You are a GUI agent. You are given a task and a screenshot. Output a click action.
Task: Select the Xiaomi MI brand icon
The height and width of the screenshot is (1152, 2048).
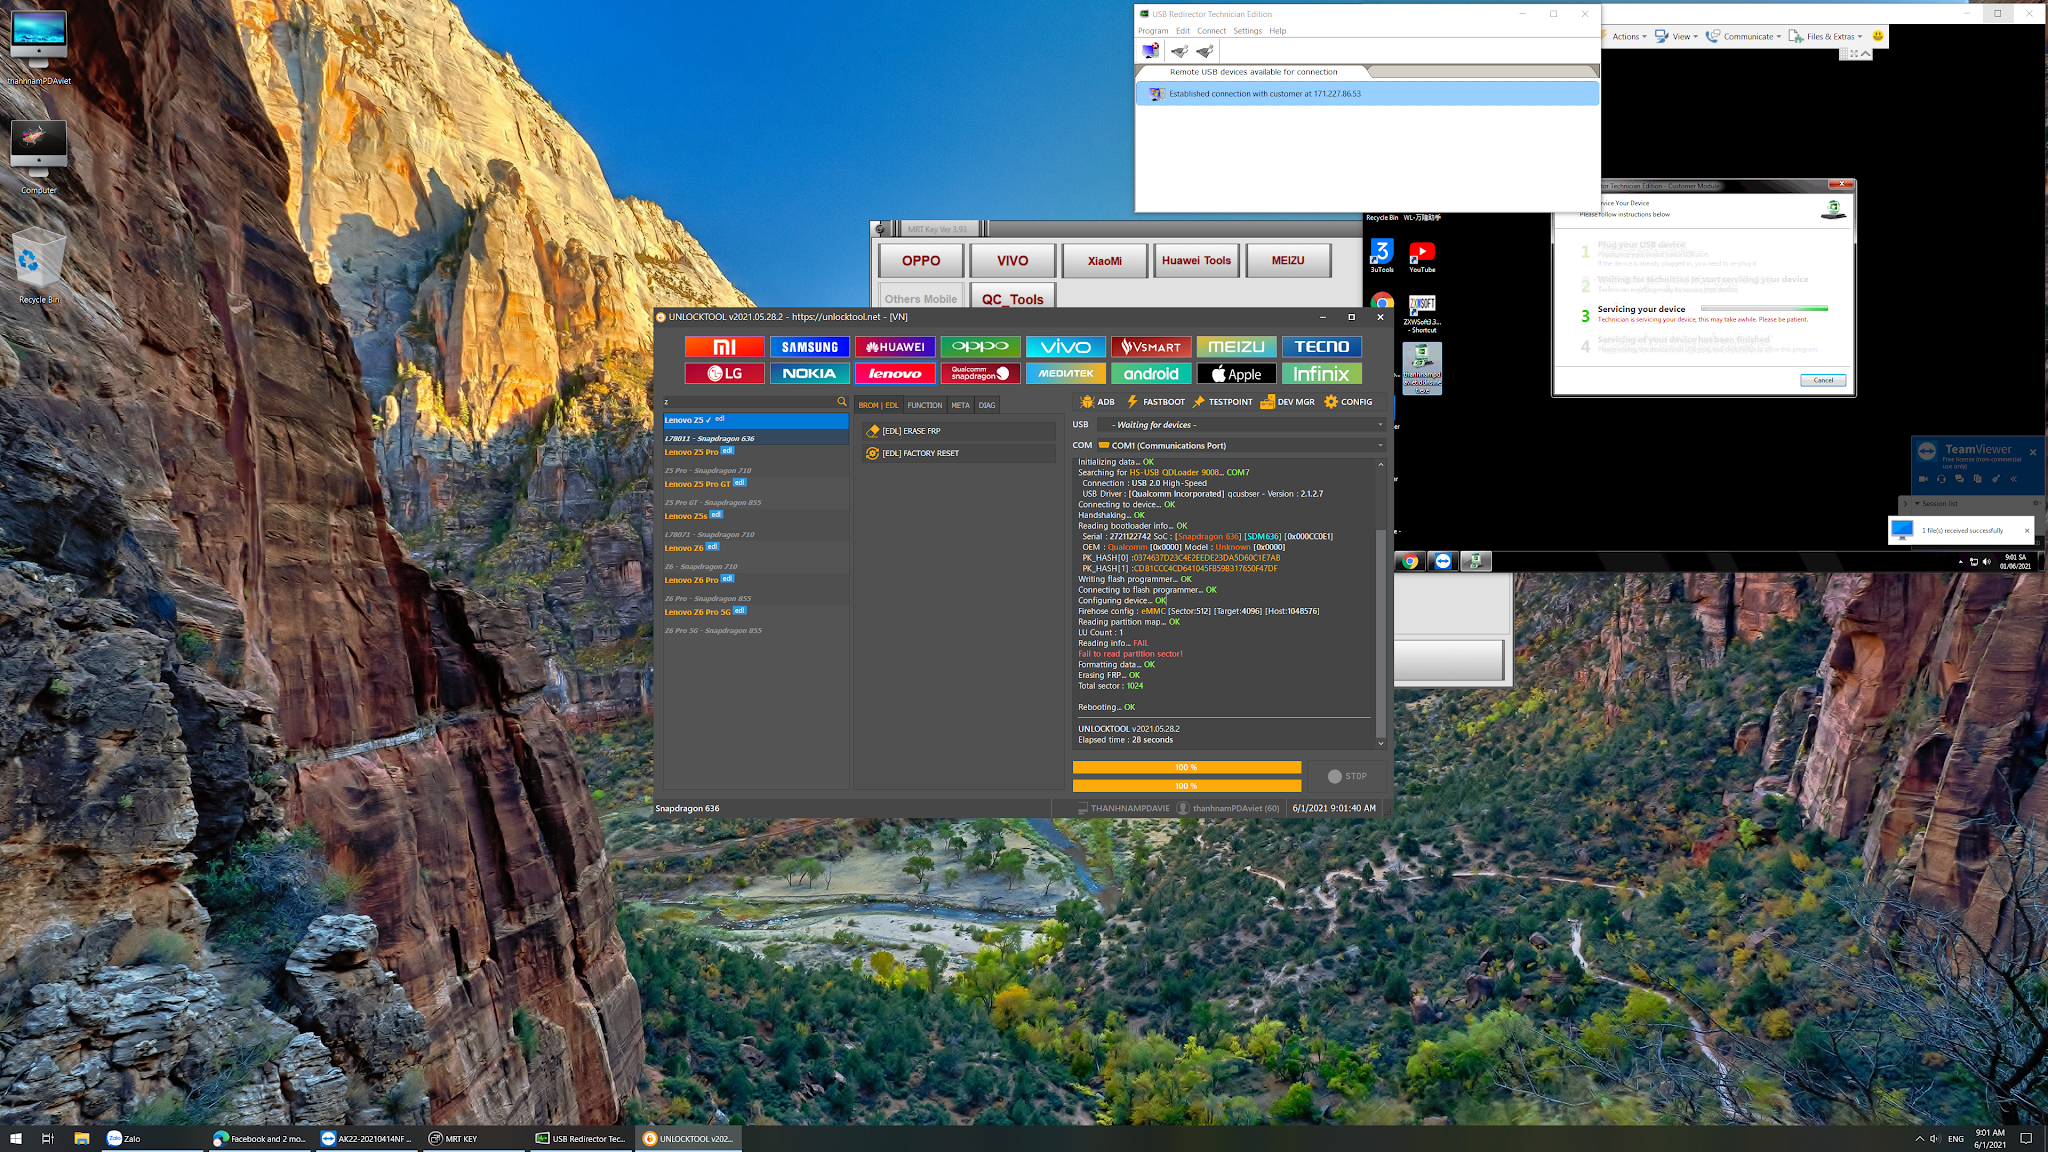point(724,347)
